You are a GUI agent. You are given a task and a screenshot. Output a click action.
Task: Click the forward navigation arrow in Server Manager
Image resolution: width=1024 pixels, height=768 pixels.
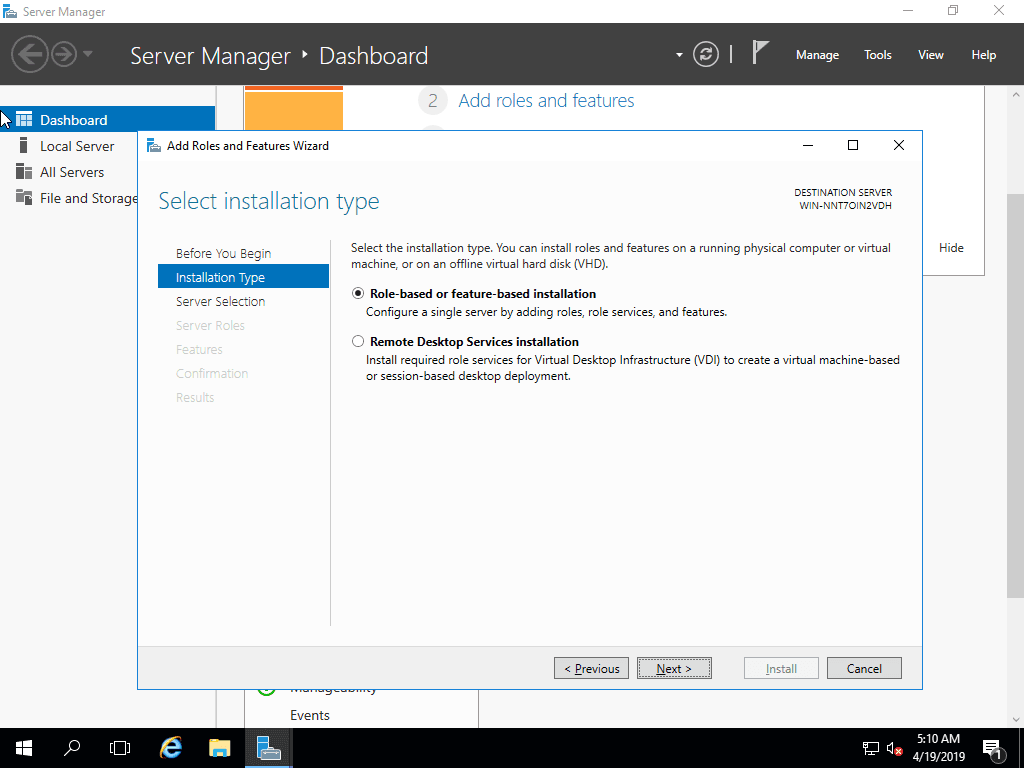click(x=64, y=54)
